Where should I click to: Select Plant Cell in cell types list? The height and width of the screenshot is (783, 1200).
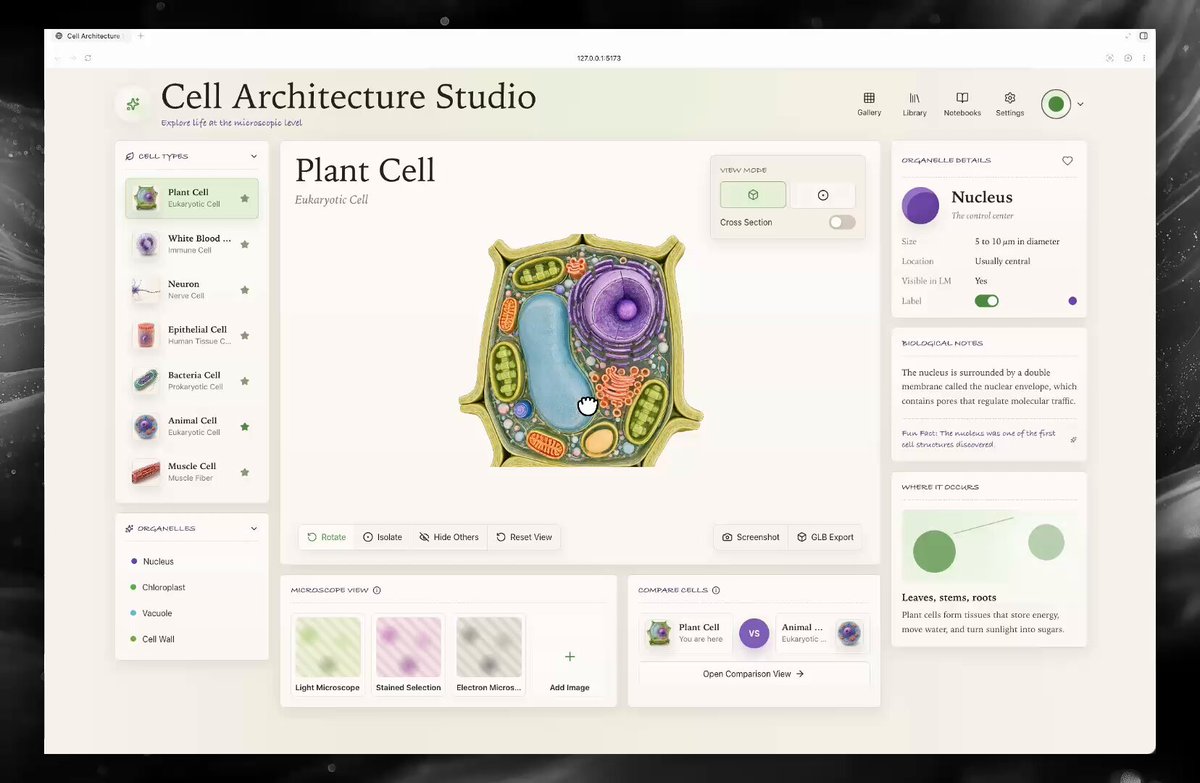click(x=191, y=198)
